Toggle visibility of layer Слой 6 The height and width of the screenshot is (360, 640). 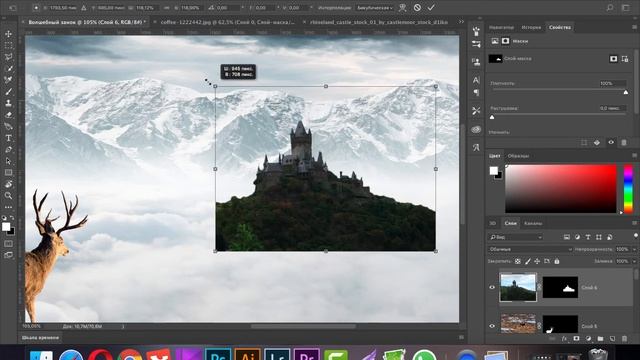coord(492,287)
